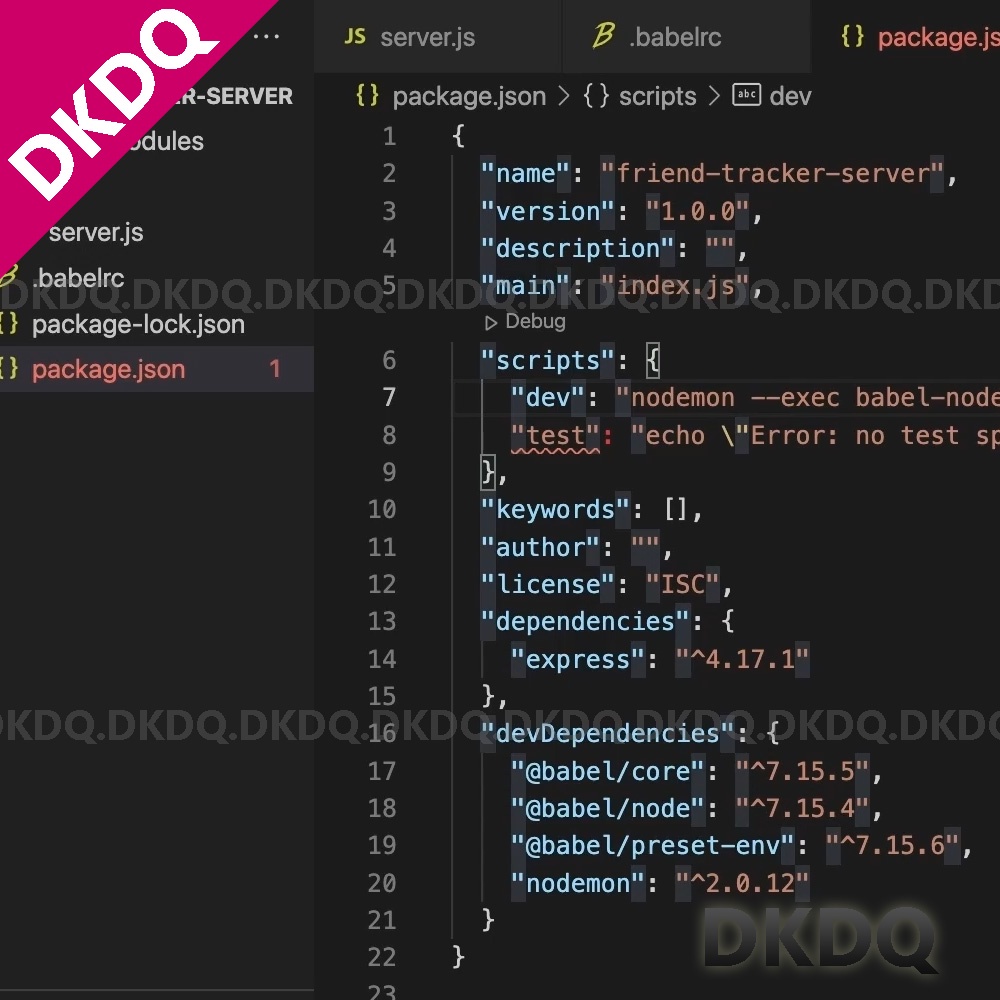1000x1000 pixels.
Task: Click the package-lock.json braces file icon
Action: [x=9, y=323]
